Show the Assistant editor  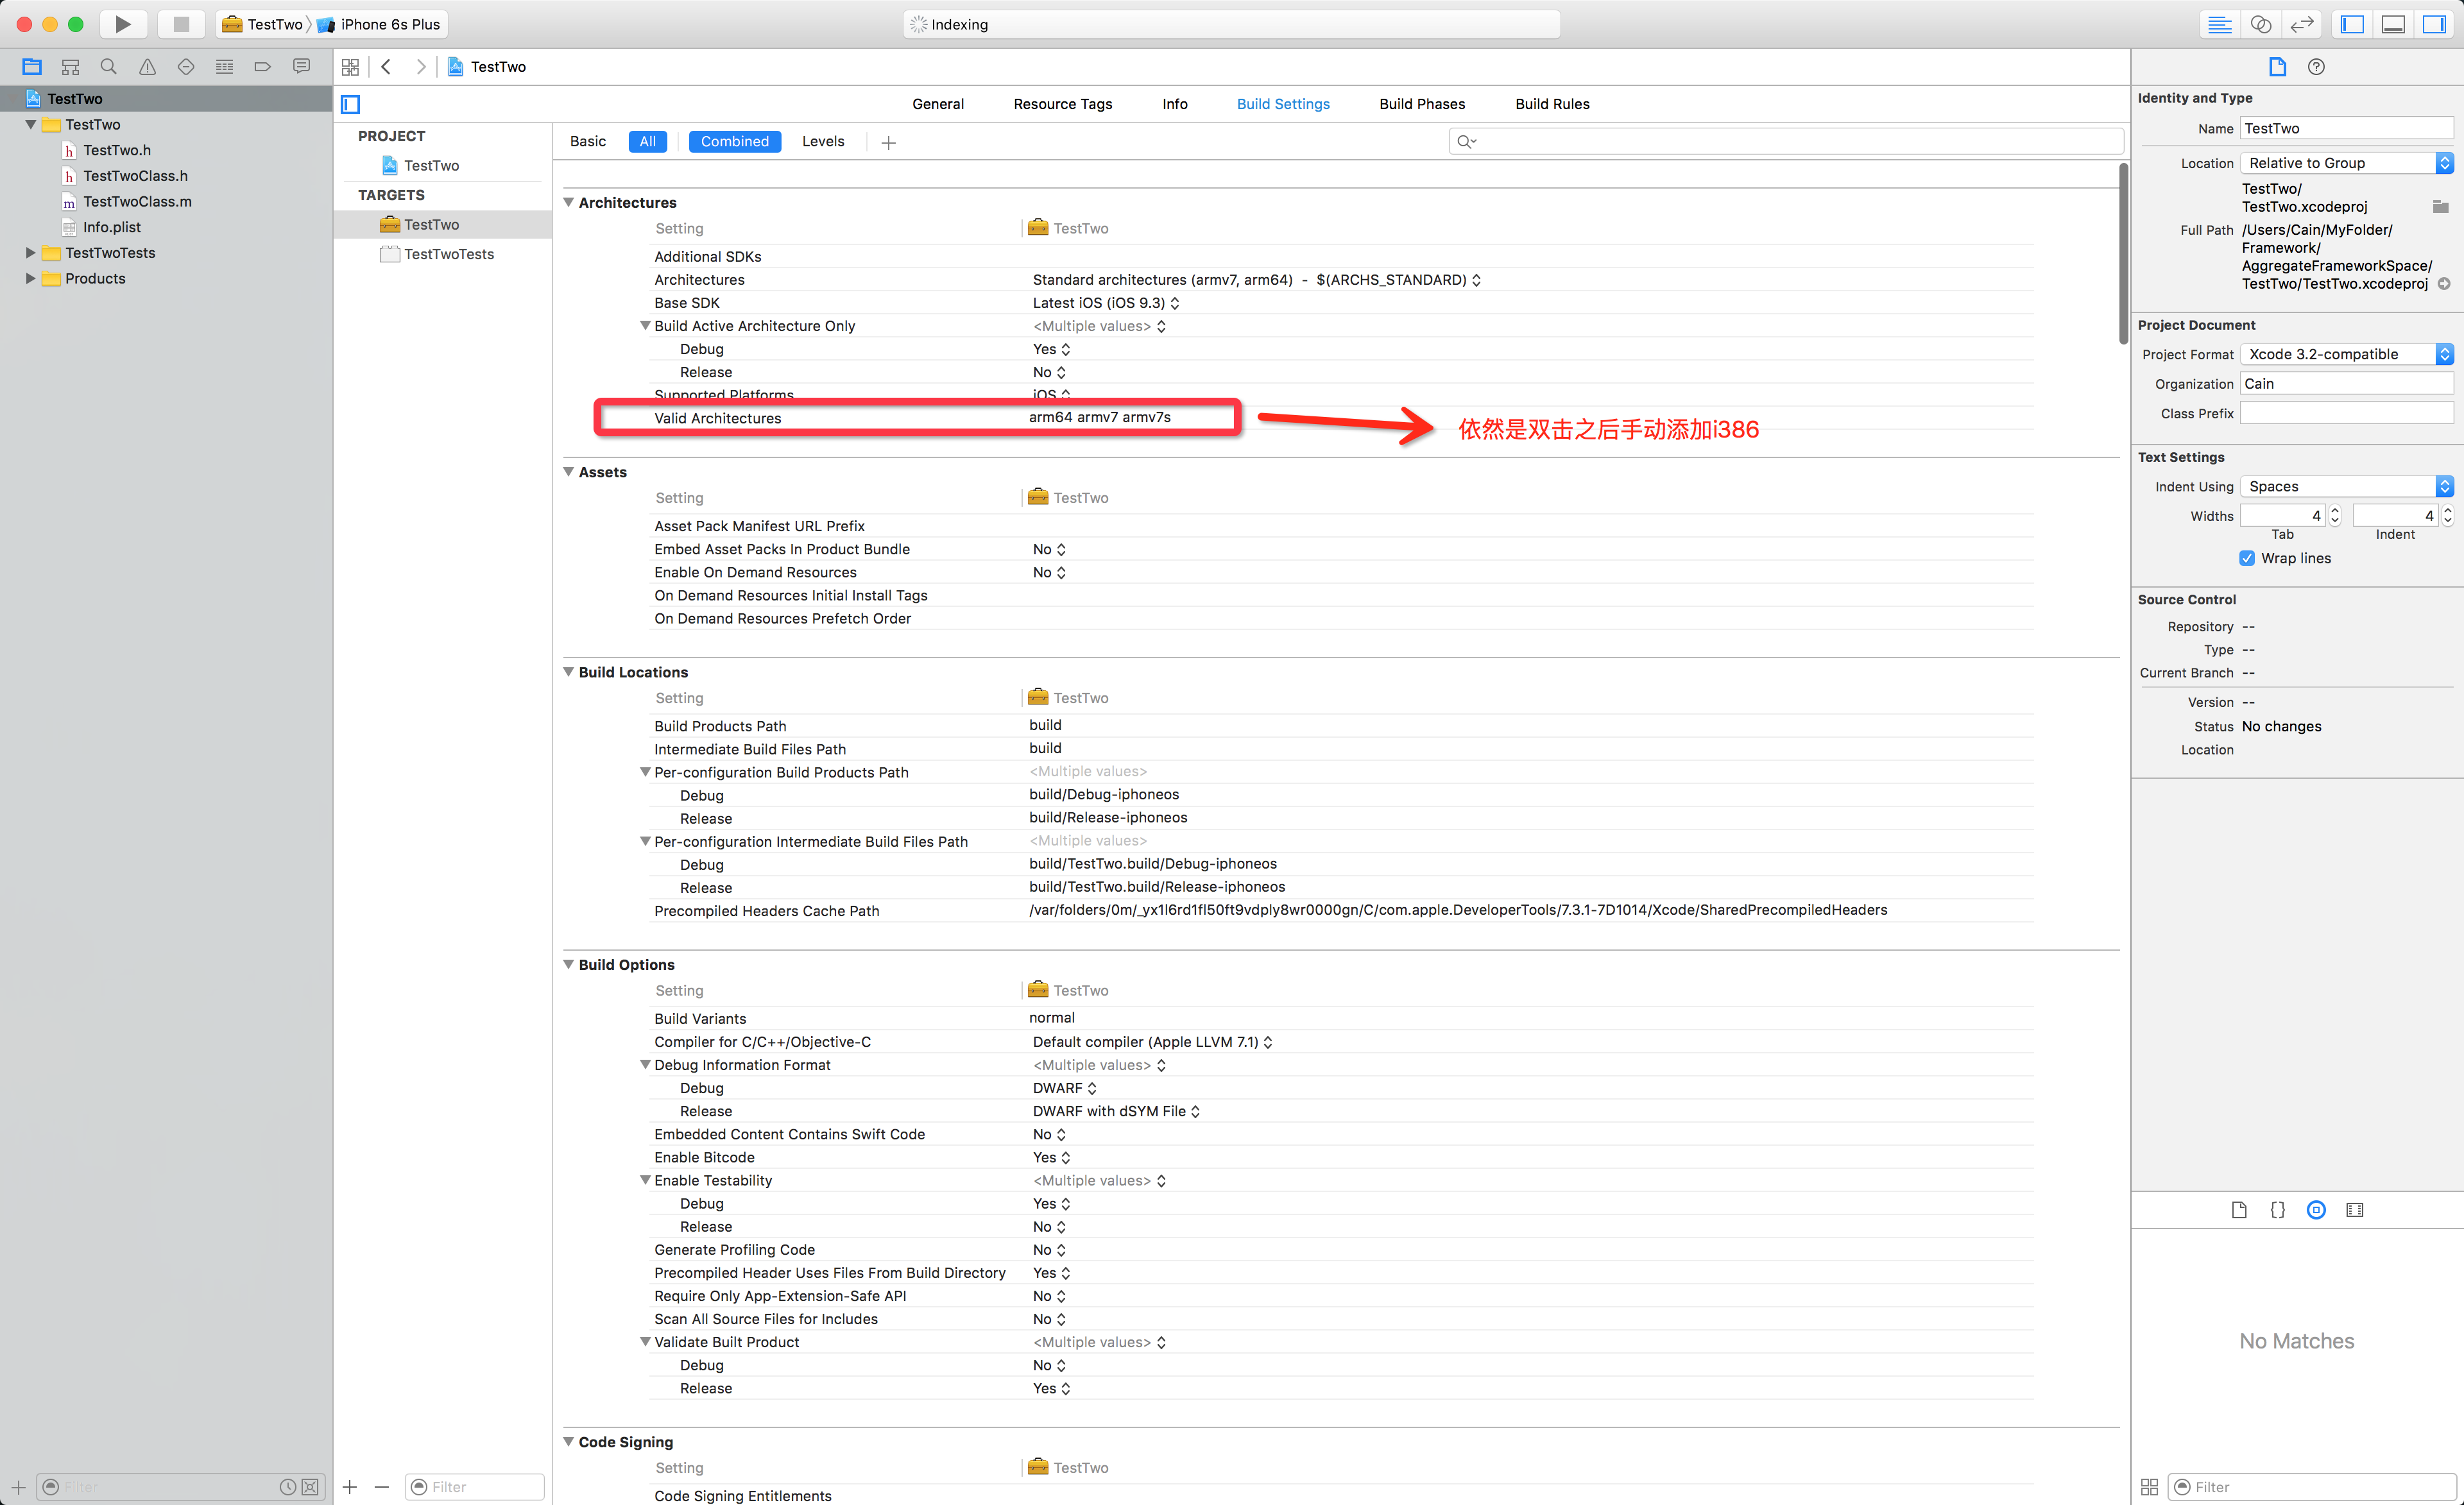[x=2261, y=24]
